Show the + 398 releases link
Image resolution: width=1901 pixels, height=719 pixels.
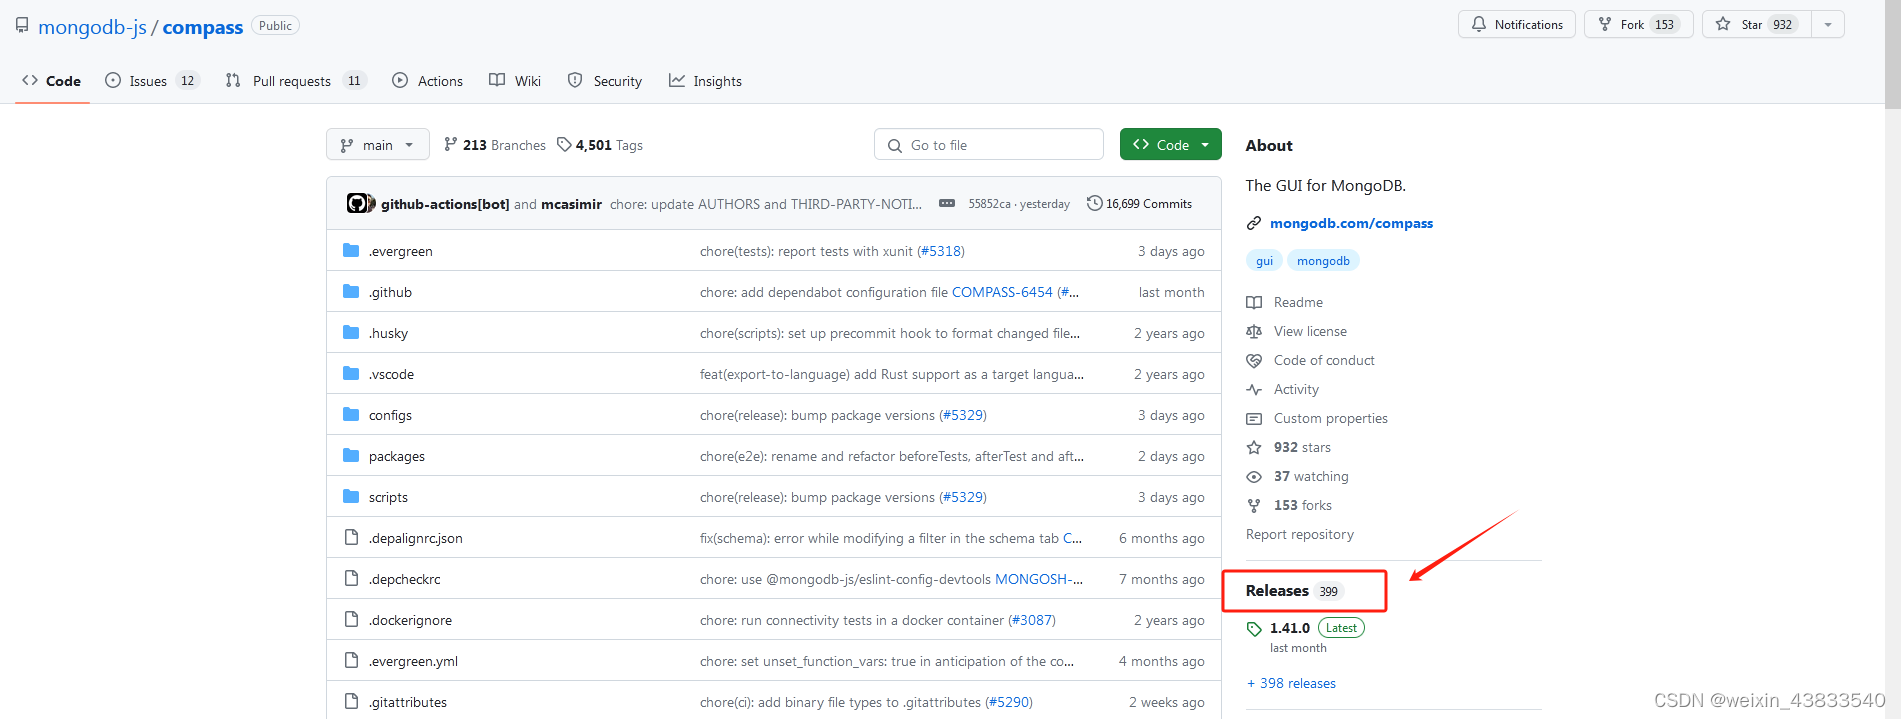(1291, 683)
